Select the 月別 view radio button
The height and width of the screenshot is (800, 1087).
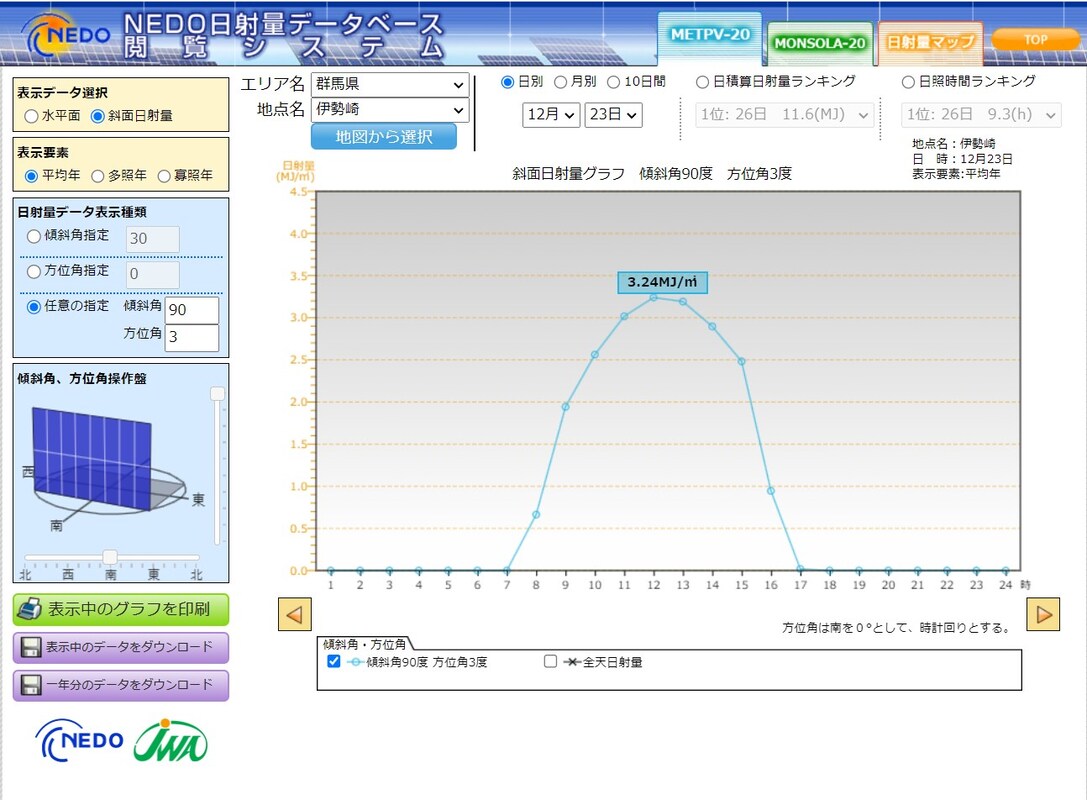click(x=560, y=82)
